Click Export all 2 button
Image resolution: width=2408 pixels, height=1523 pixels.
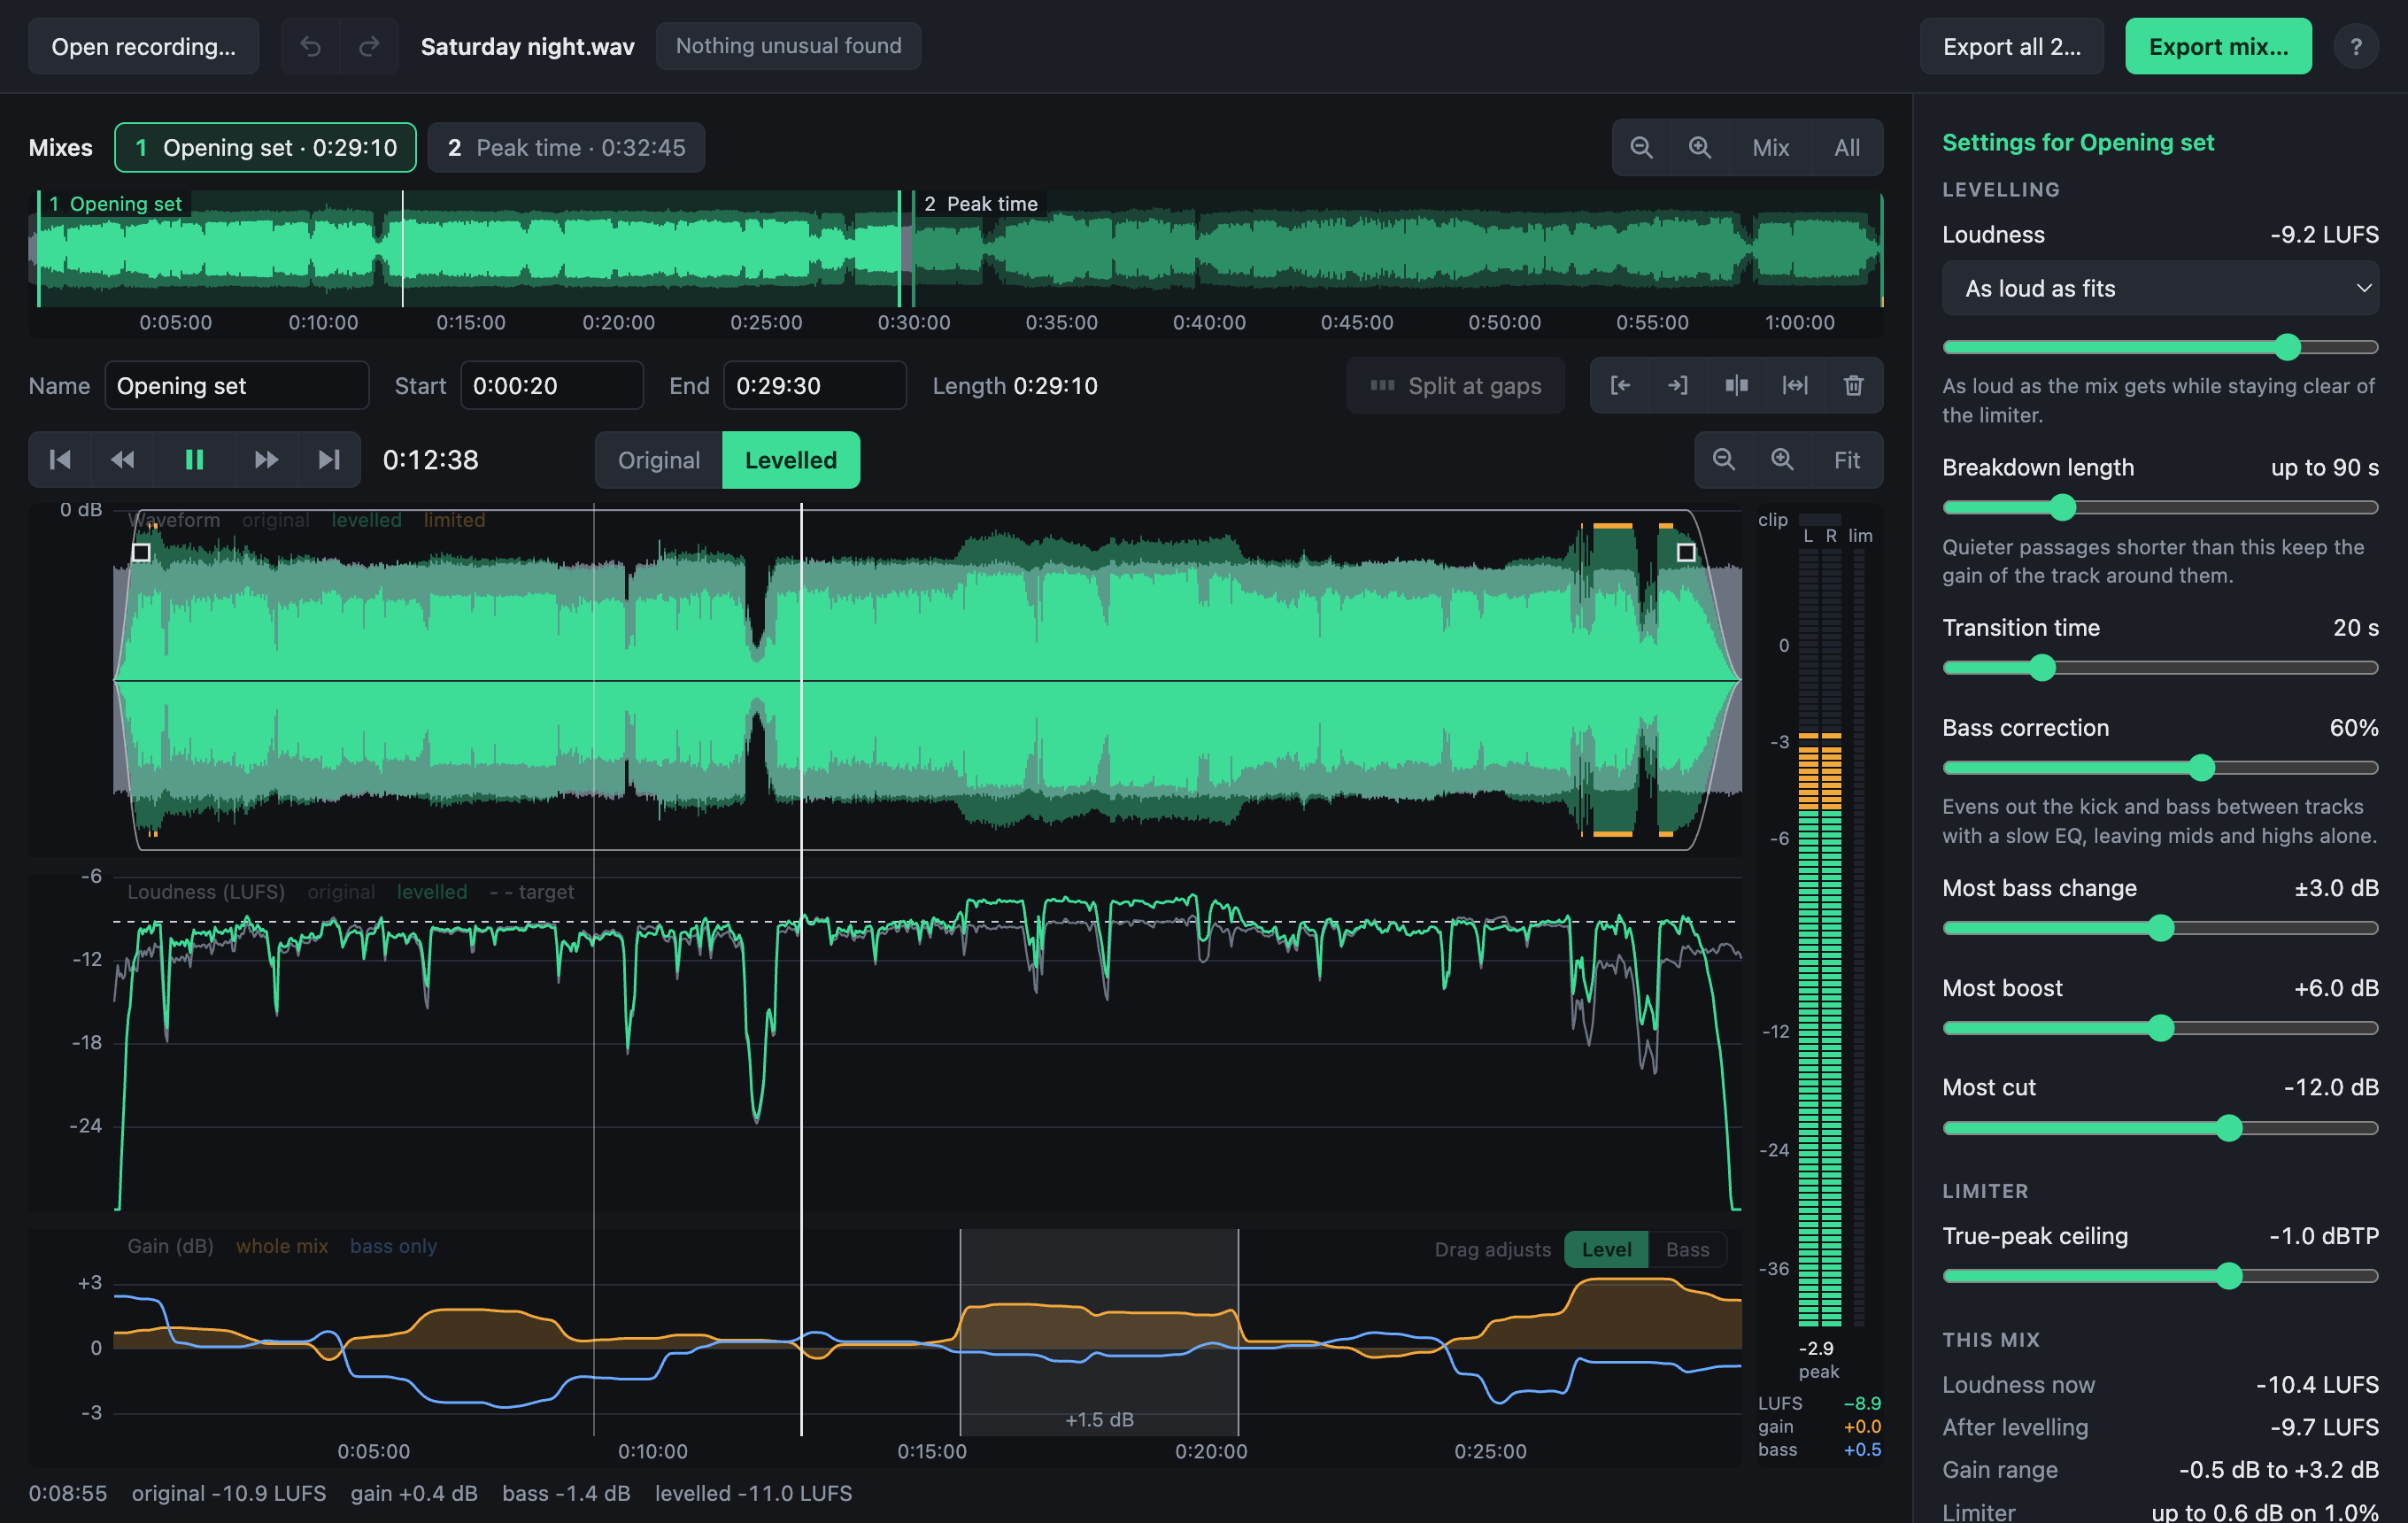(2011, 46)
